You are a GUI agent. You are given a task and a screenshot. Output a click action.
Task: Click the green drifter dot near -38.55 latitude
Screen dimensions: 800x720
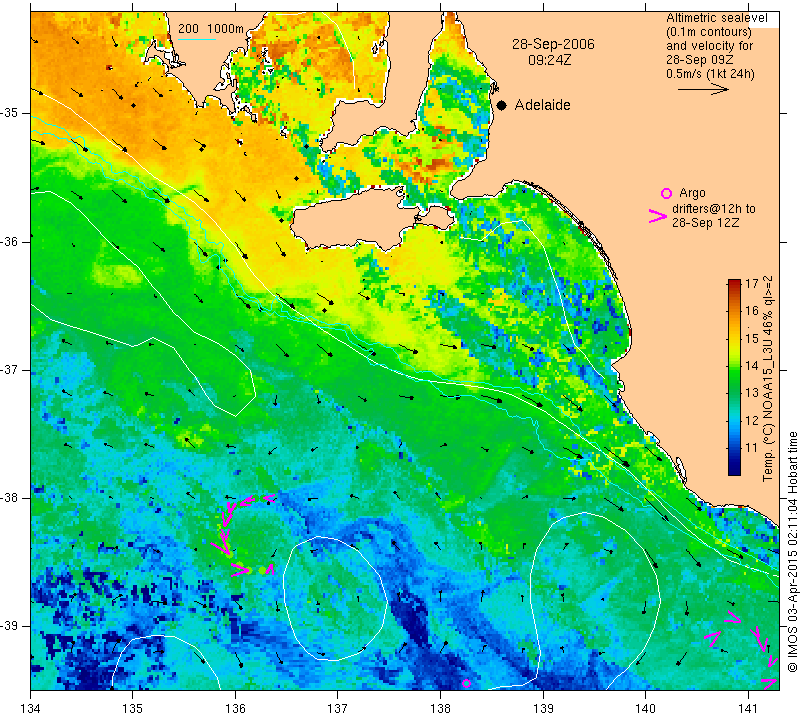262,570
